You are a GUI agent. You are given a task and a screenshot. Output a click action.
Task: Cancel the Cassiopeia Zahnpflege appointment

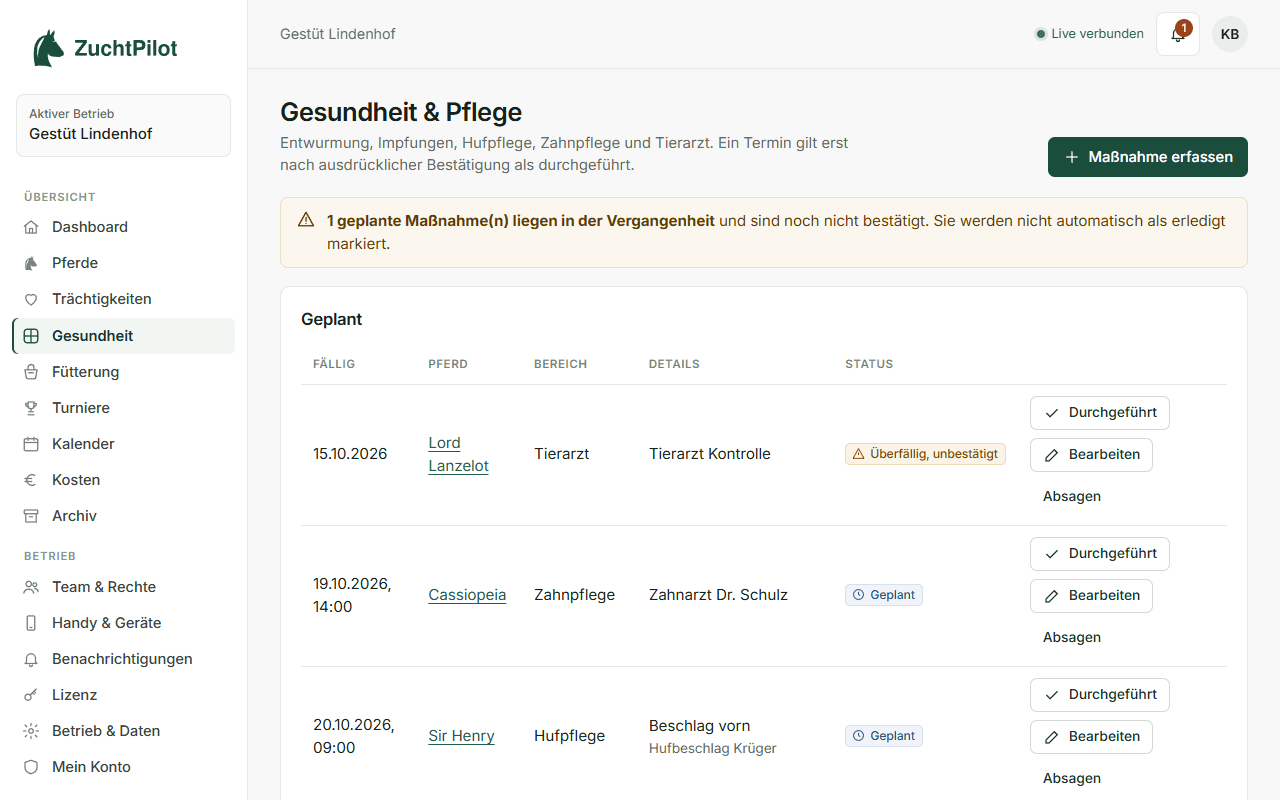click(1072, 637)
